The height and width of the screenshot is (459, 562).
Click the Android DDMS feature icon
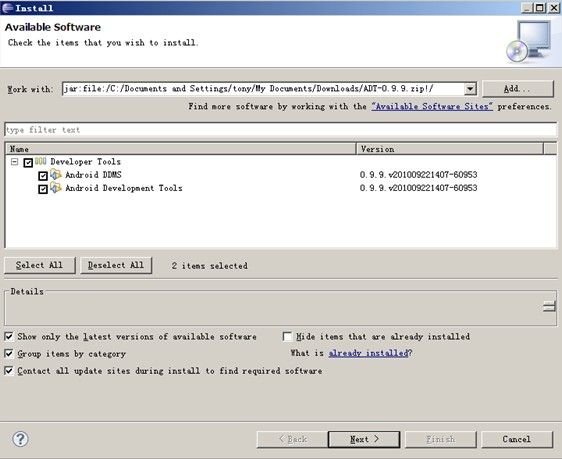[x=56, y=174]
